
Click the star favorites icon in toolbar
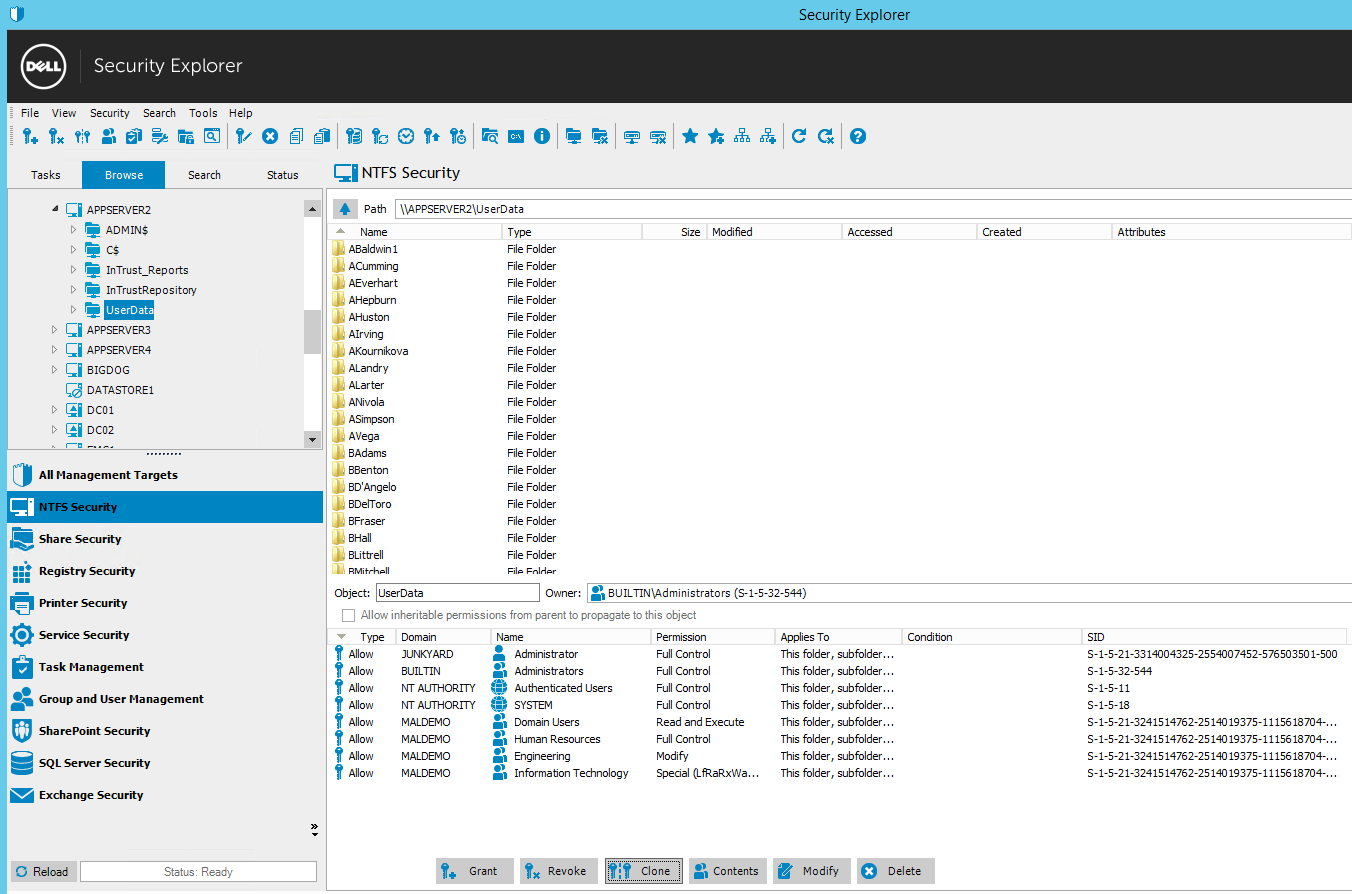[690, 136]
